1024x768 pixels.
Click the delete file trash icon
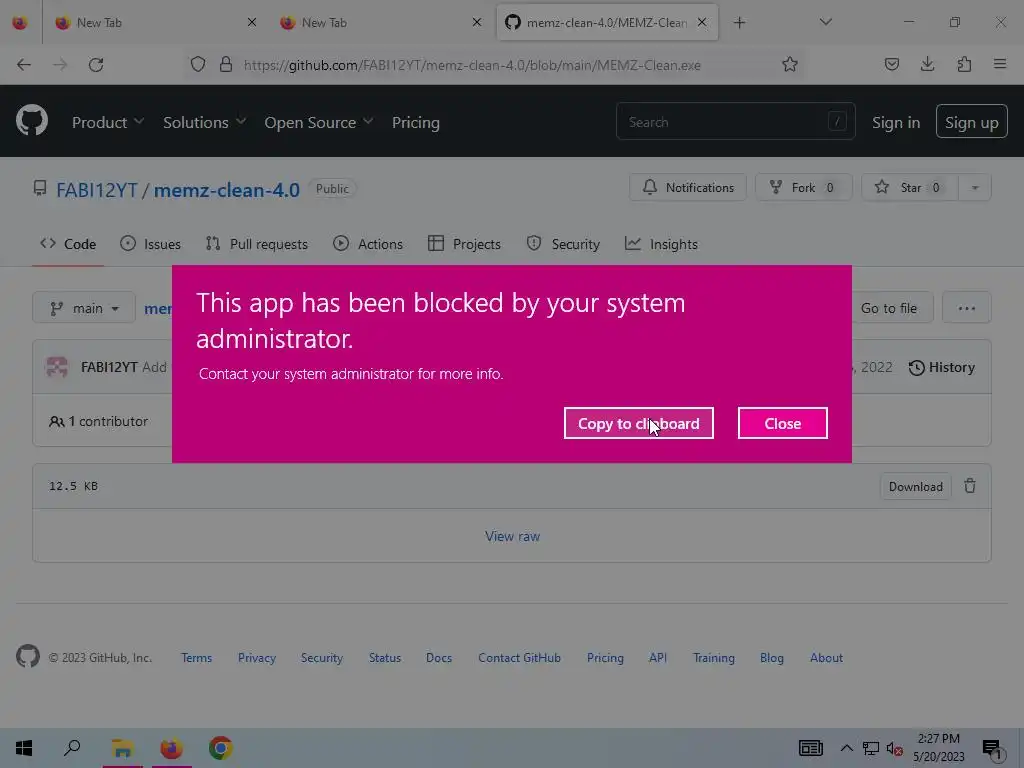(x=970, y=486)
